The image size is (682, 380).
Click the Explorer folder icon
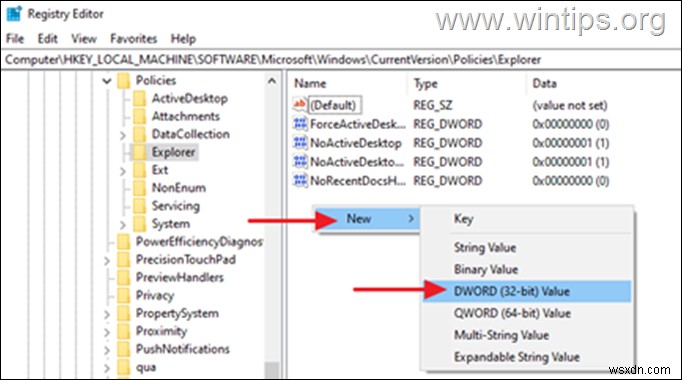pos(140,152)
